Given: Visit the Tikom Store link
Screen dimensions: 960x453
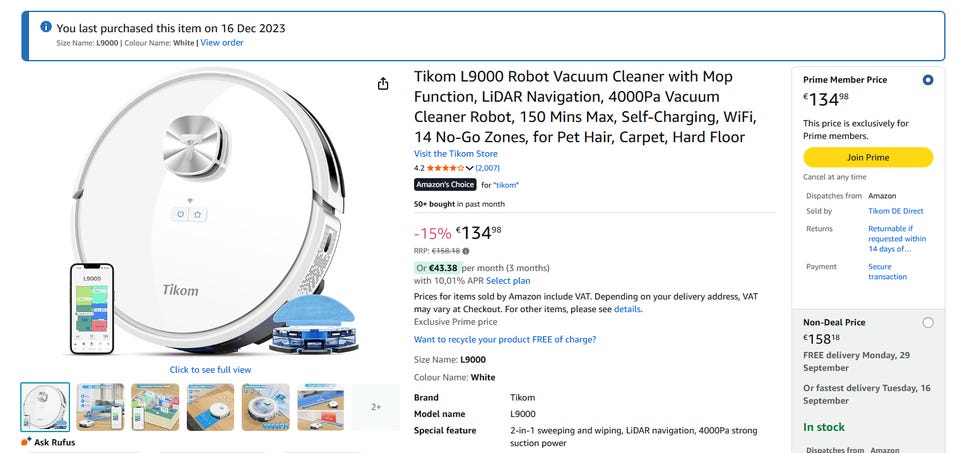Looking at the screenshot, I should click(x=455, y=154).
